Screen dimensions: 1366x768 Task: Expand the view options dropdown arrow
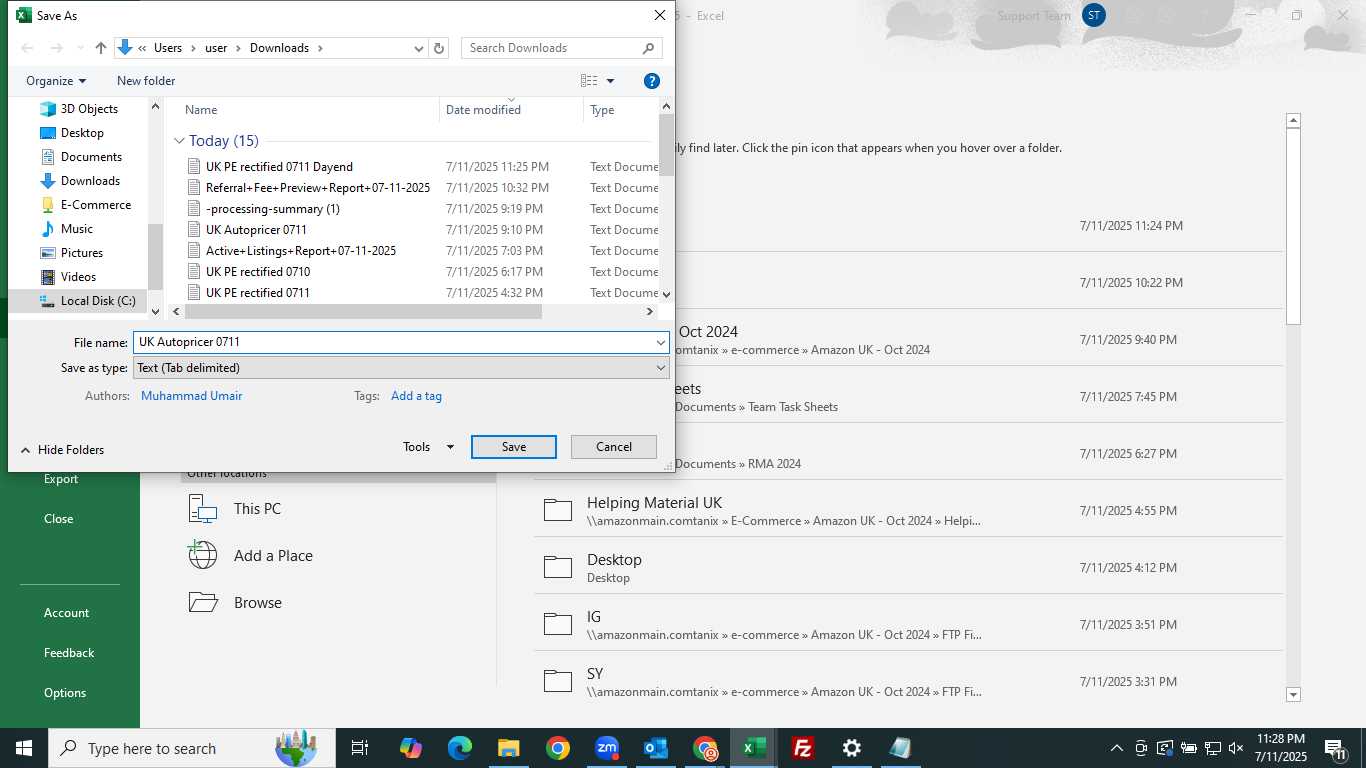click(611, 81)
